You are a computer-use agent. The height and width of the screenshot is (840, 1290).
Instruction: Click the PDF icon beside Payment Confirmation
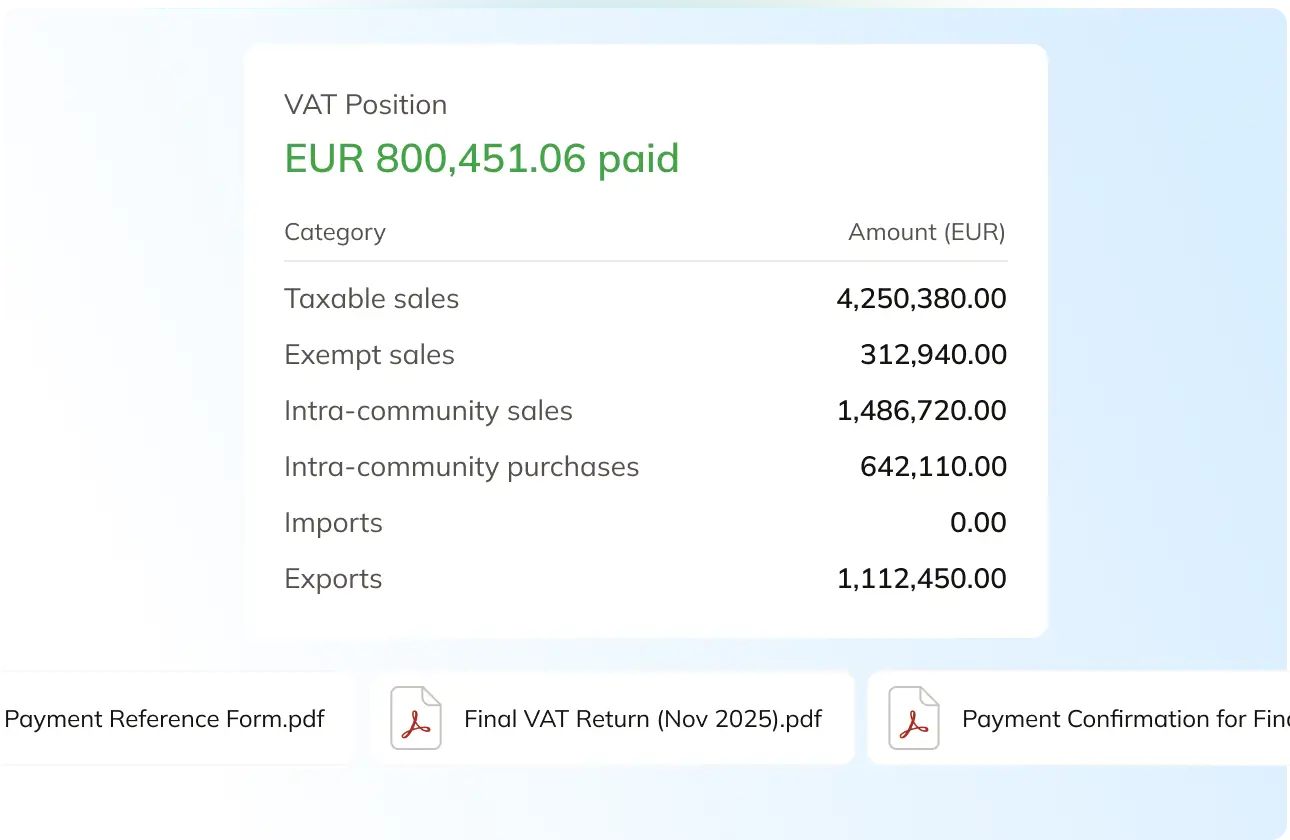[913, 718]
